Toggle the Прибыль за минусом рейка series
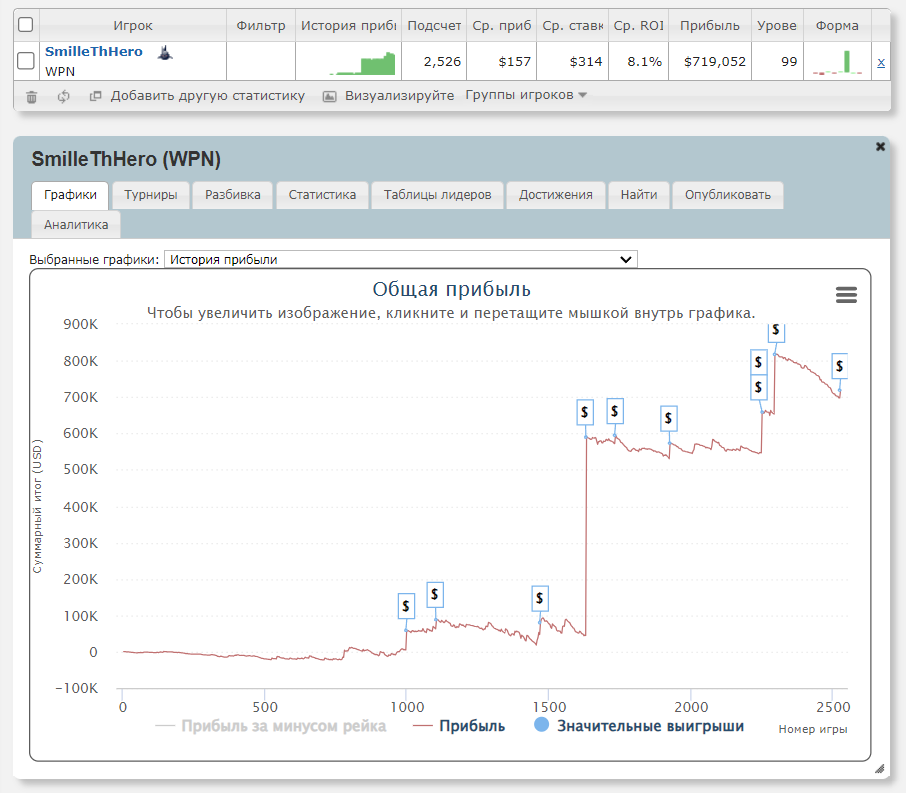The width and height of the screenshot is (906, 793). [271, 726]
